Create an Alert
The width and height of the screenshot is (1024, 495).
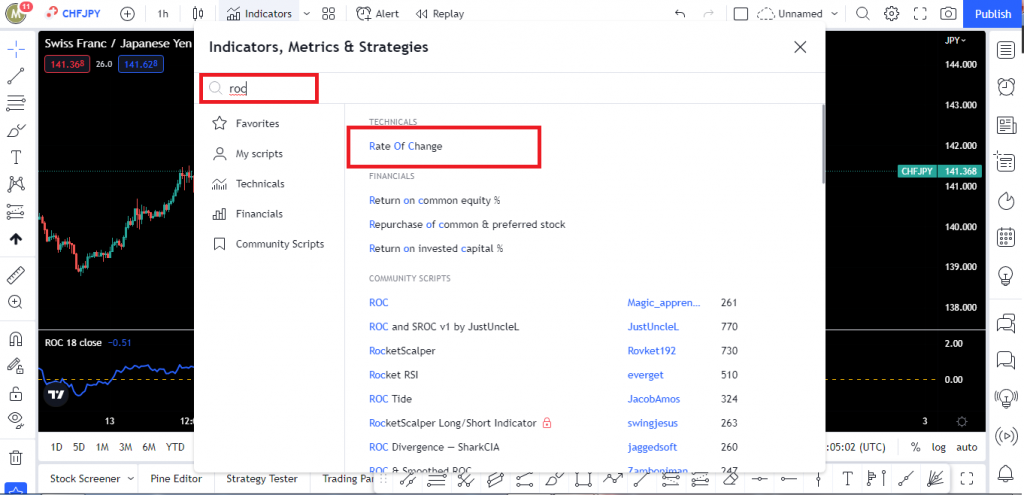point(377,14)
